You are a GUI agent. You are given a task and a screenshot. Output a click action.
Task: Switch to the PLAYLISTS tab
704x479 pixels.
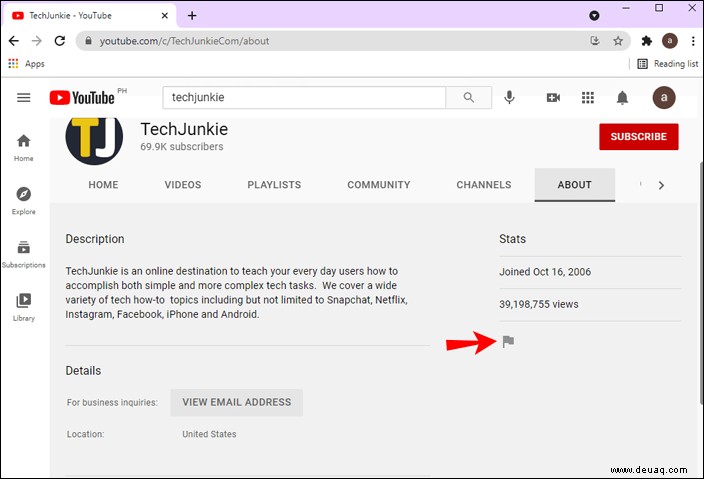[x=274, y=185]
